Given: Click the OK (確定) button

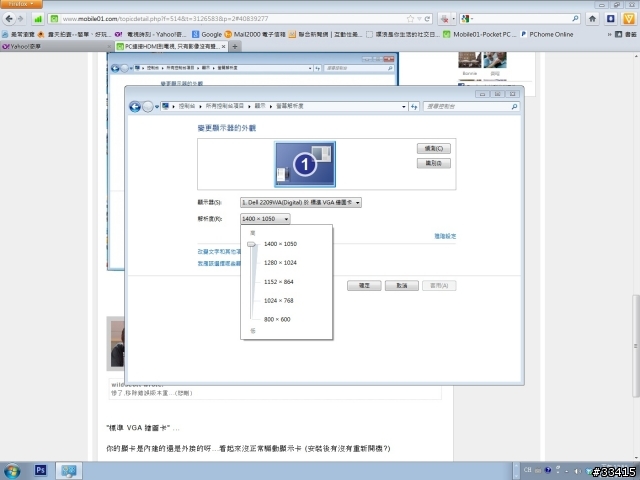Looking at the screenshot, I should tap(364, 285).
